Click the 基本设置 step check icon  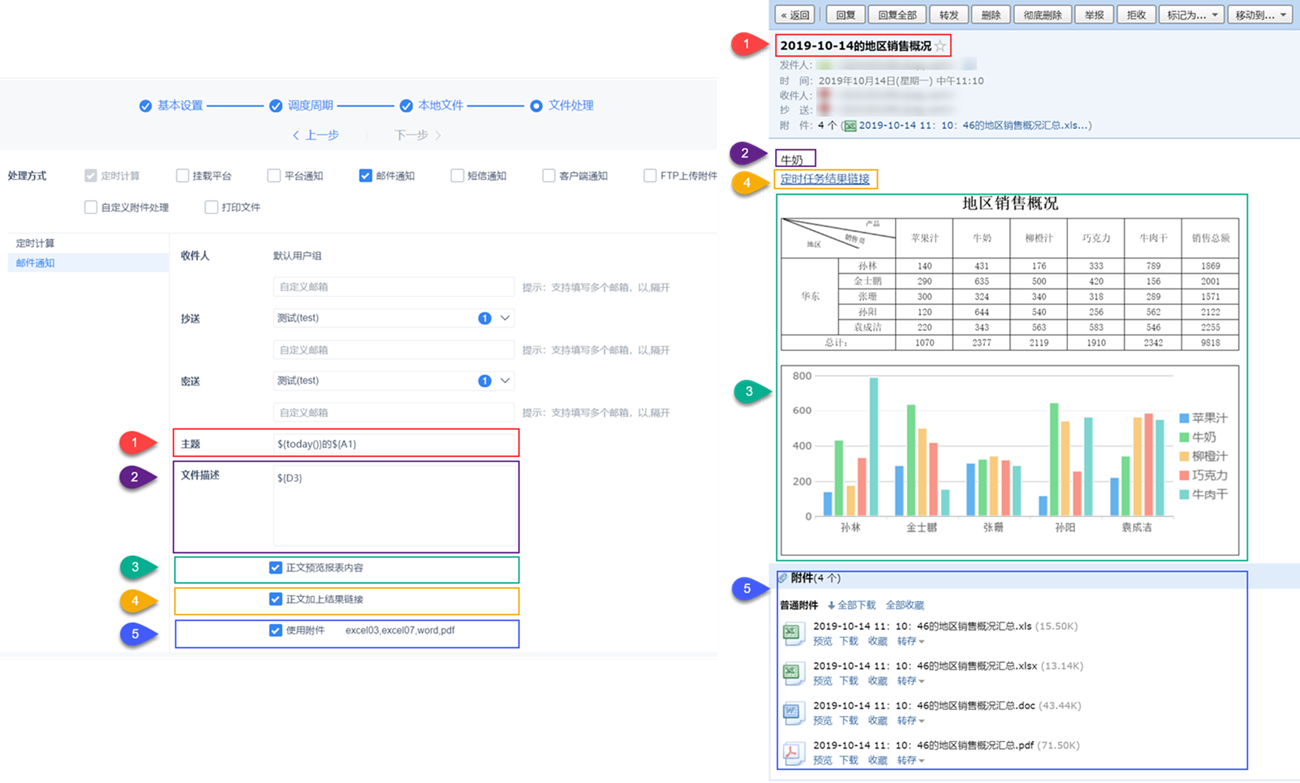pos(146,105)
